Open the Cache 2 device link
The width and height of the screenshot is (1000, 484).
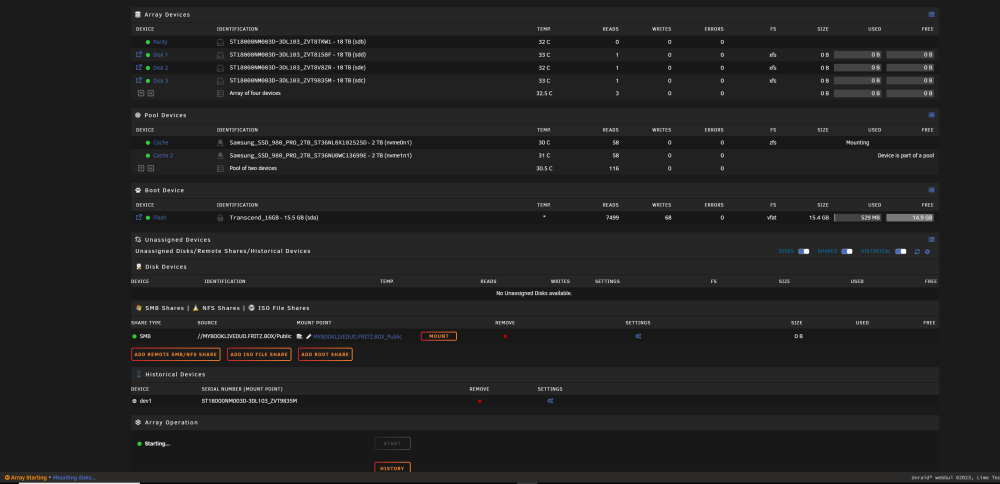(x=163, y=156)
